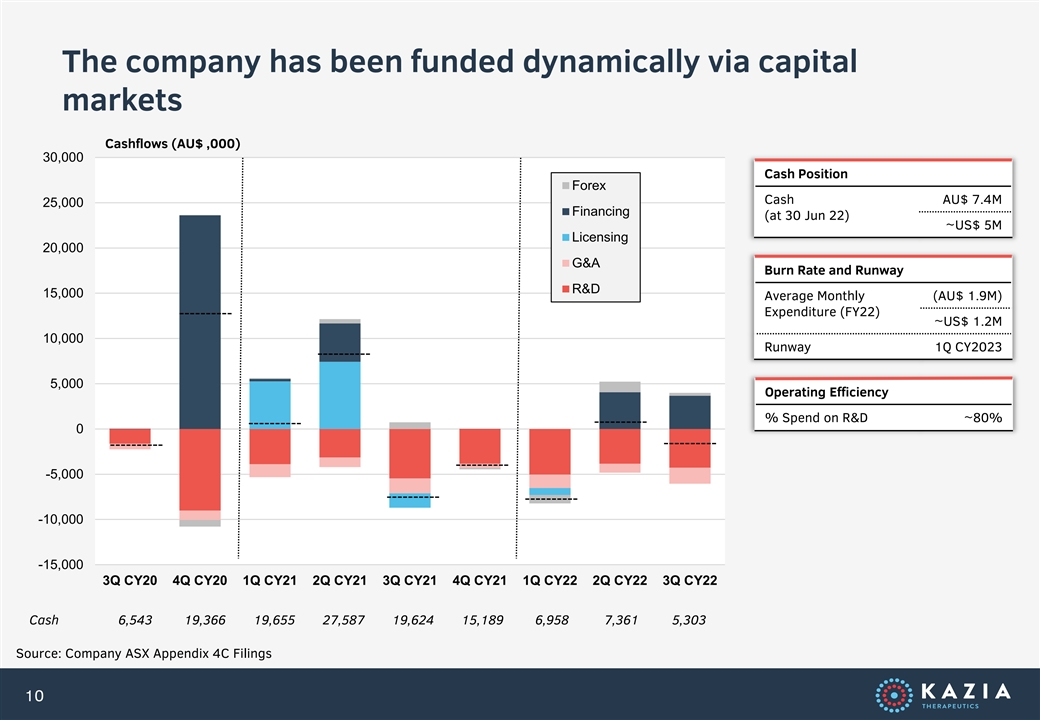Click the 'Average Monthly Expenditure (FY22)' label

[822, 304]
